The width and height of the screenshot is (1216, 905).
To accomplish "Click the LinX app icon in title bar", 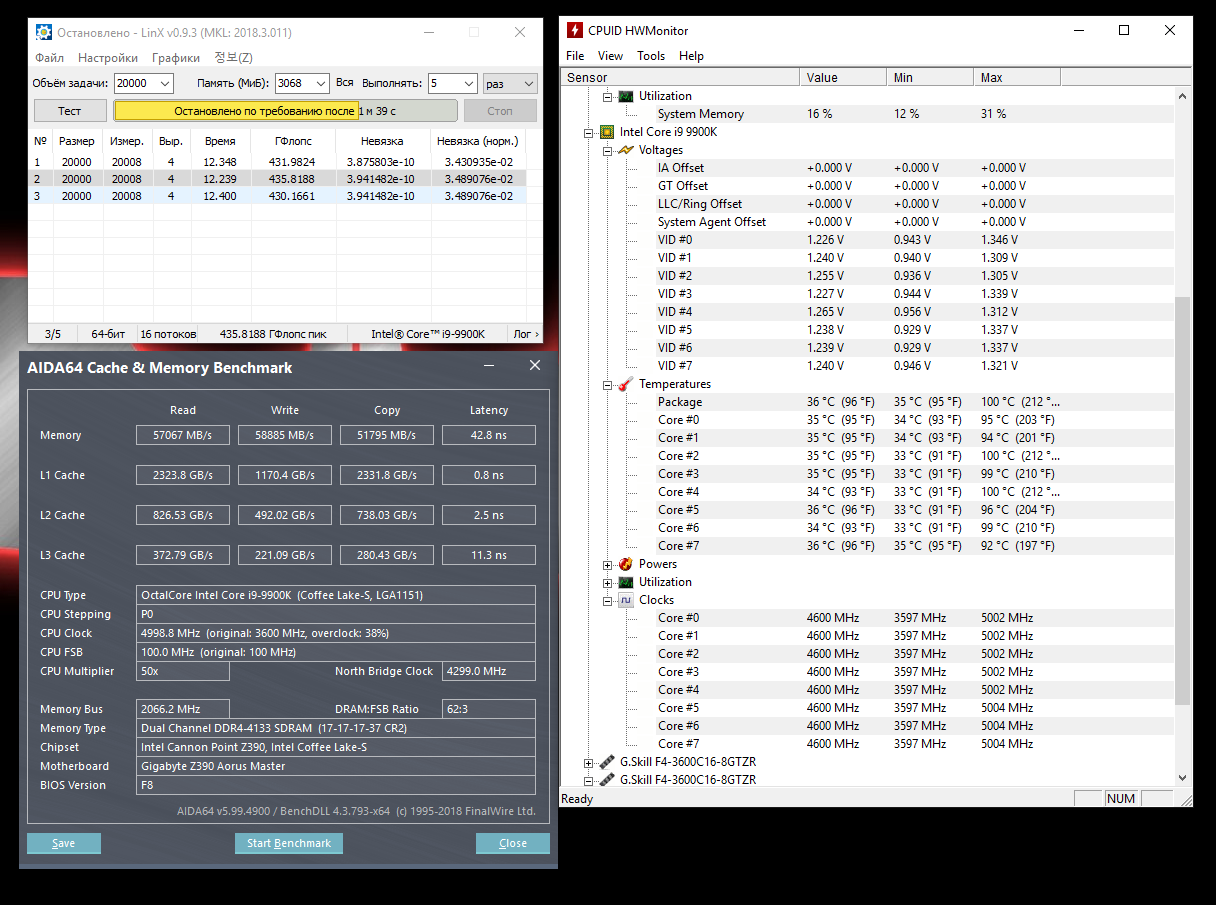I will (x=44, y=32).
